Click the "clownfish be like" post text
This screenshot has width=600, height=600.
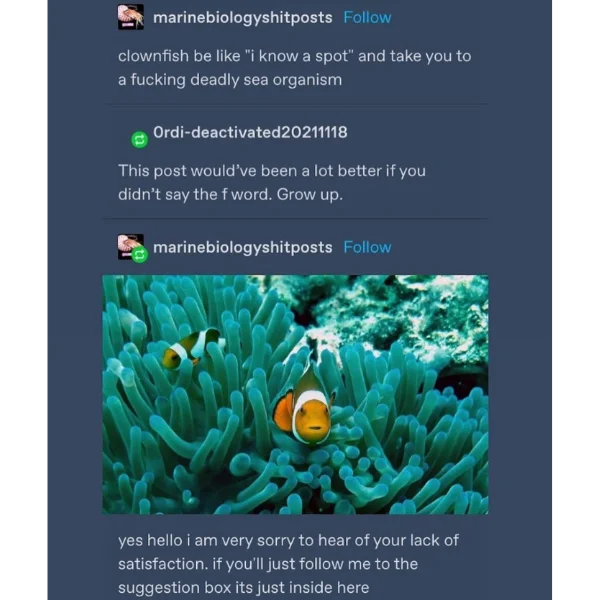[x=294, y=56]
